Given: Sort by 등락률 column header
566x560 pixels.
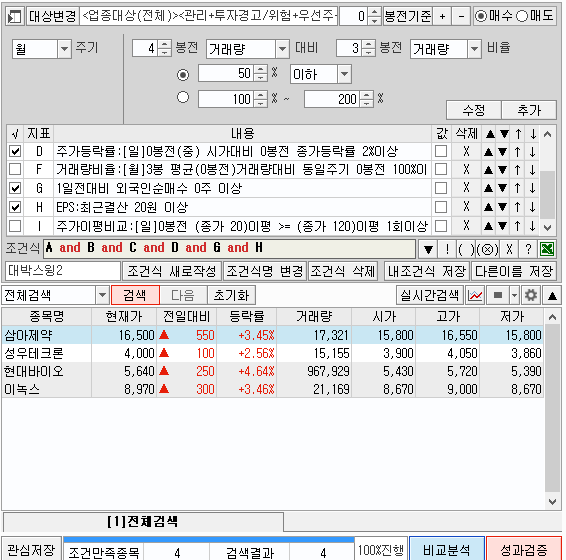Looking at the screenshot, I should pyautogui.click(x=247, y=317).
